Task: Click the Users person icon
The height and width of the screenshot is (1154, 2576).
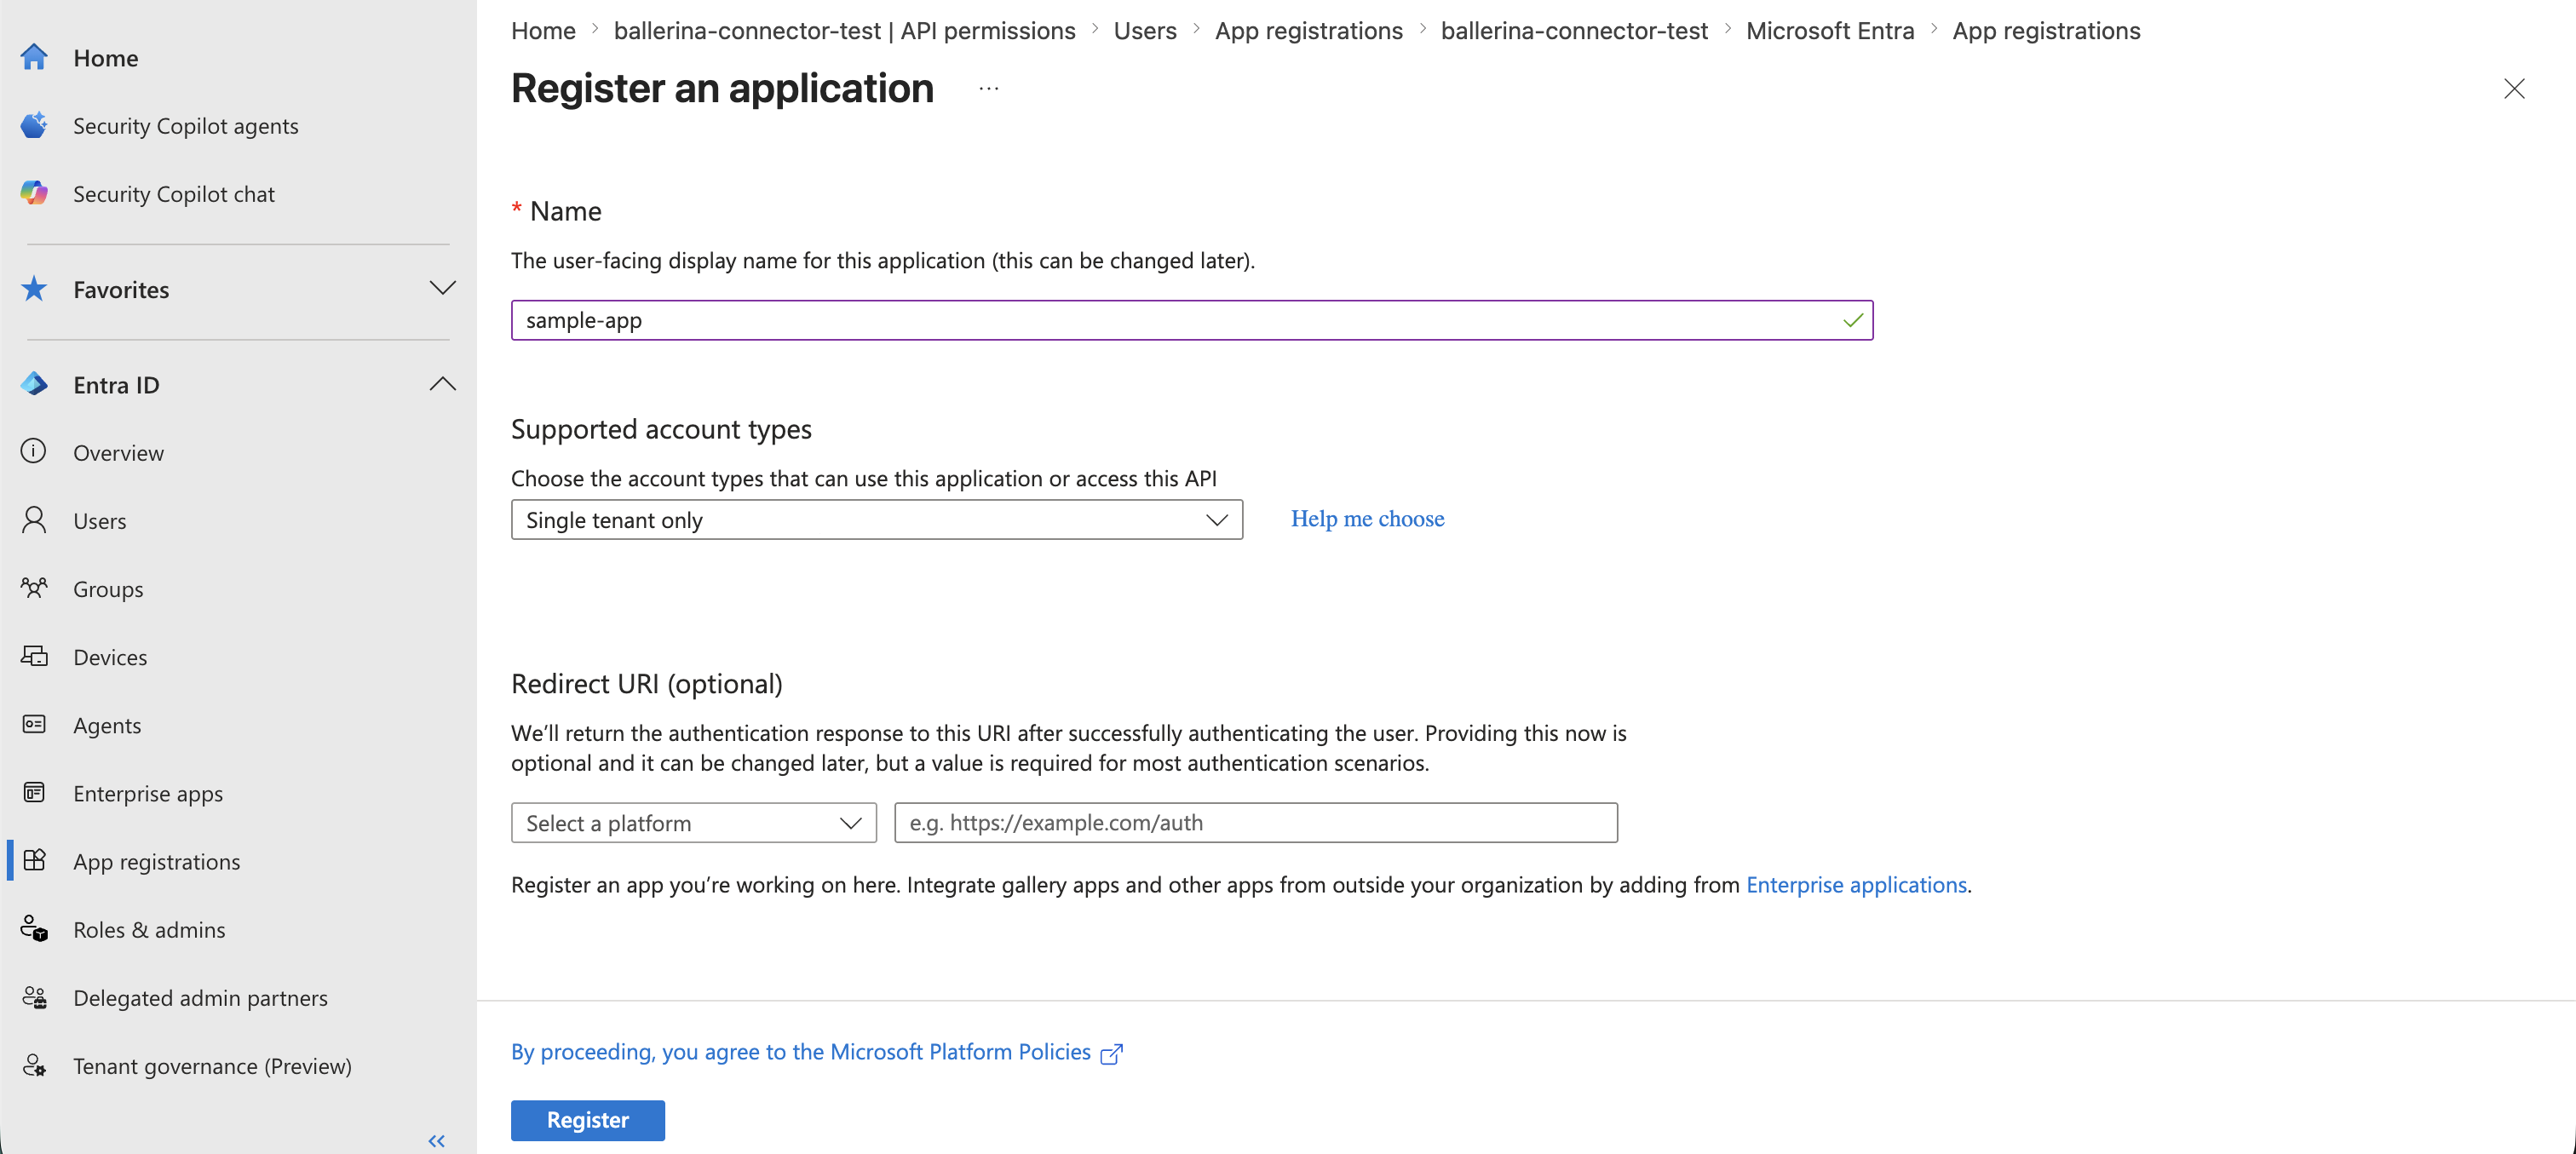Action: pos(34,520)
